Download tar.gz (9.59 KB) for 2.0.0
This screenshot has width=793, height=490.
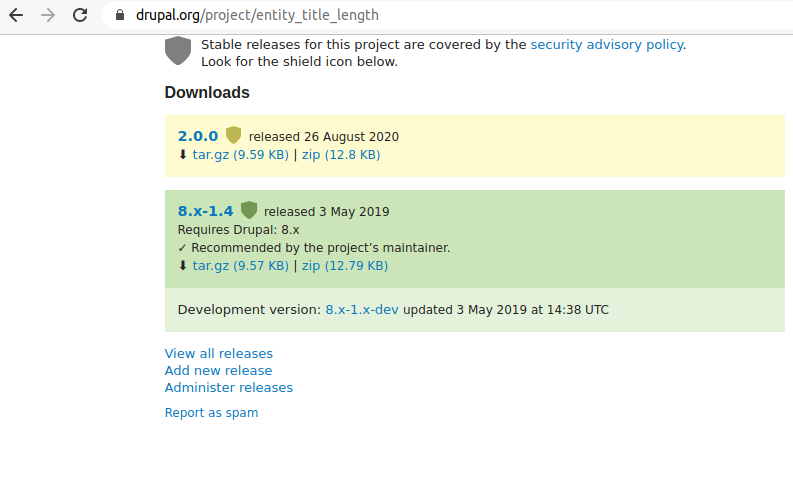click(x=241, y=155)
